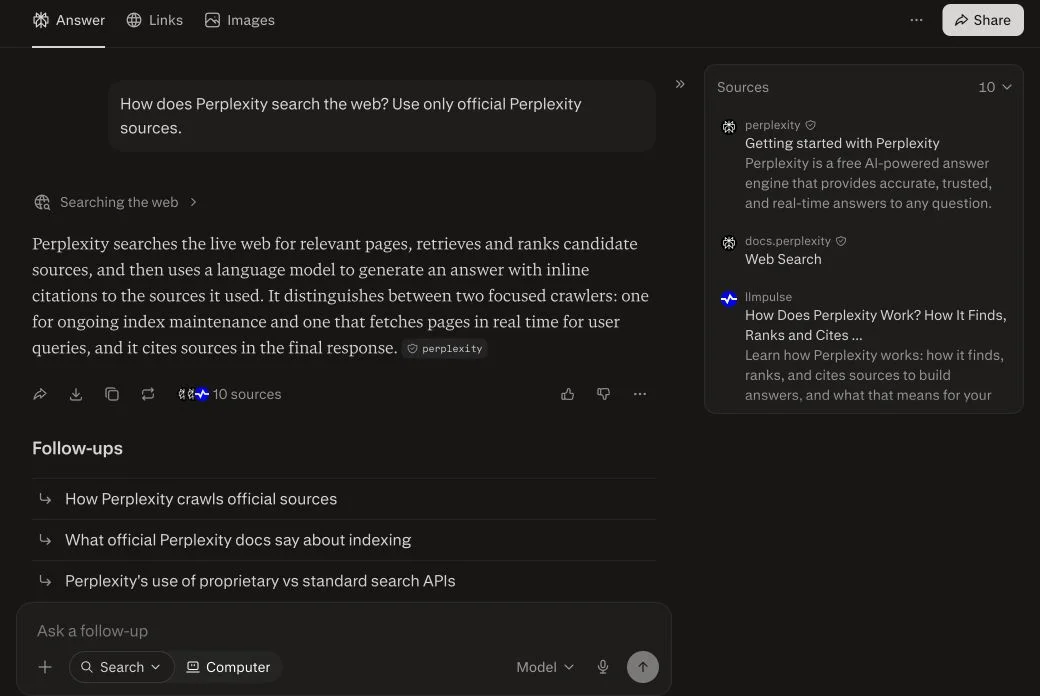
Task: Give the answer a thumbs up
Action: pos(567,394)
